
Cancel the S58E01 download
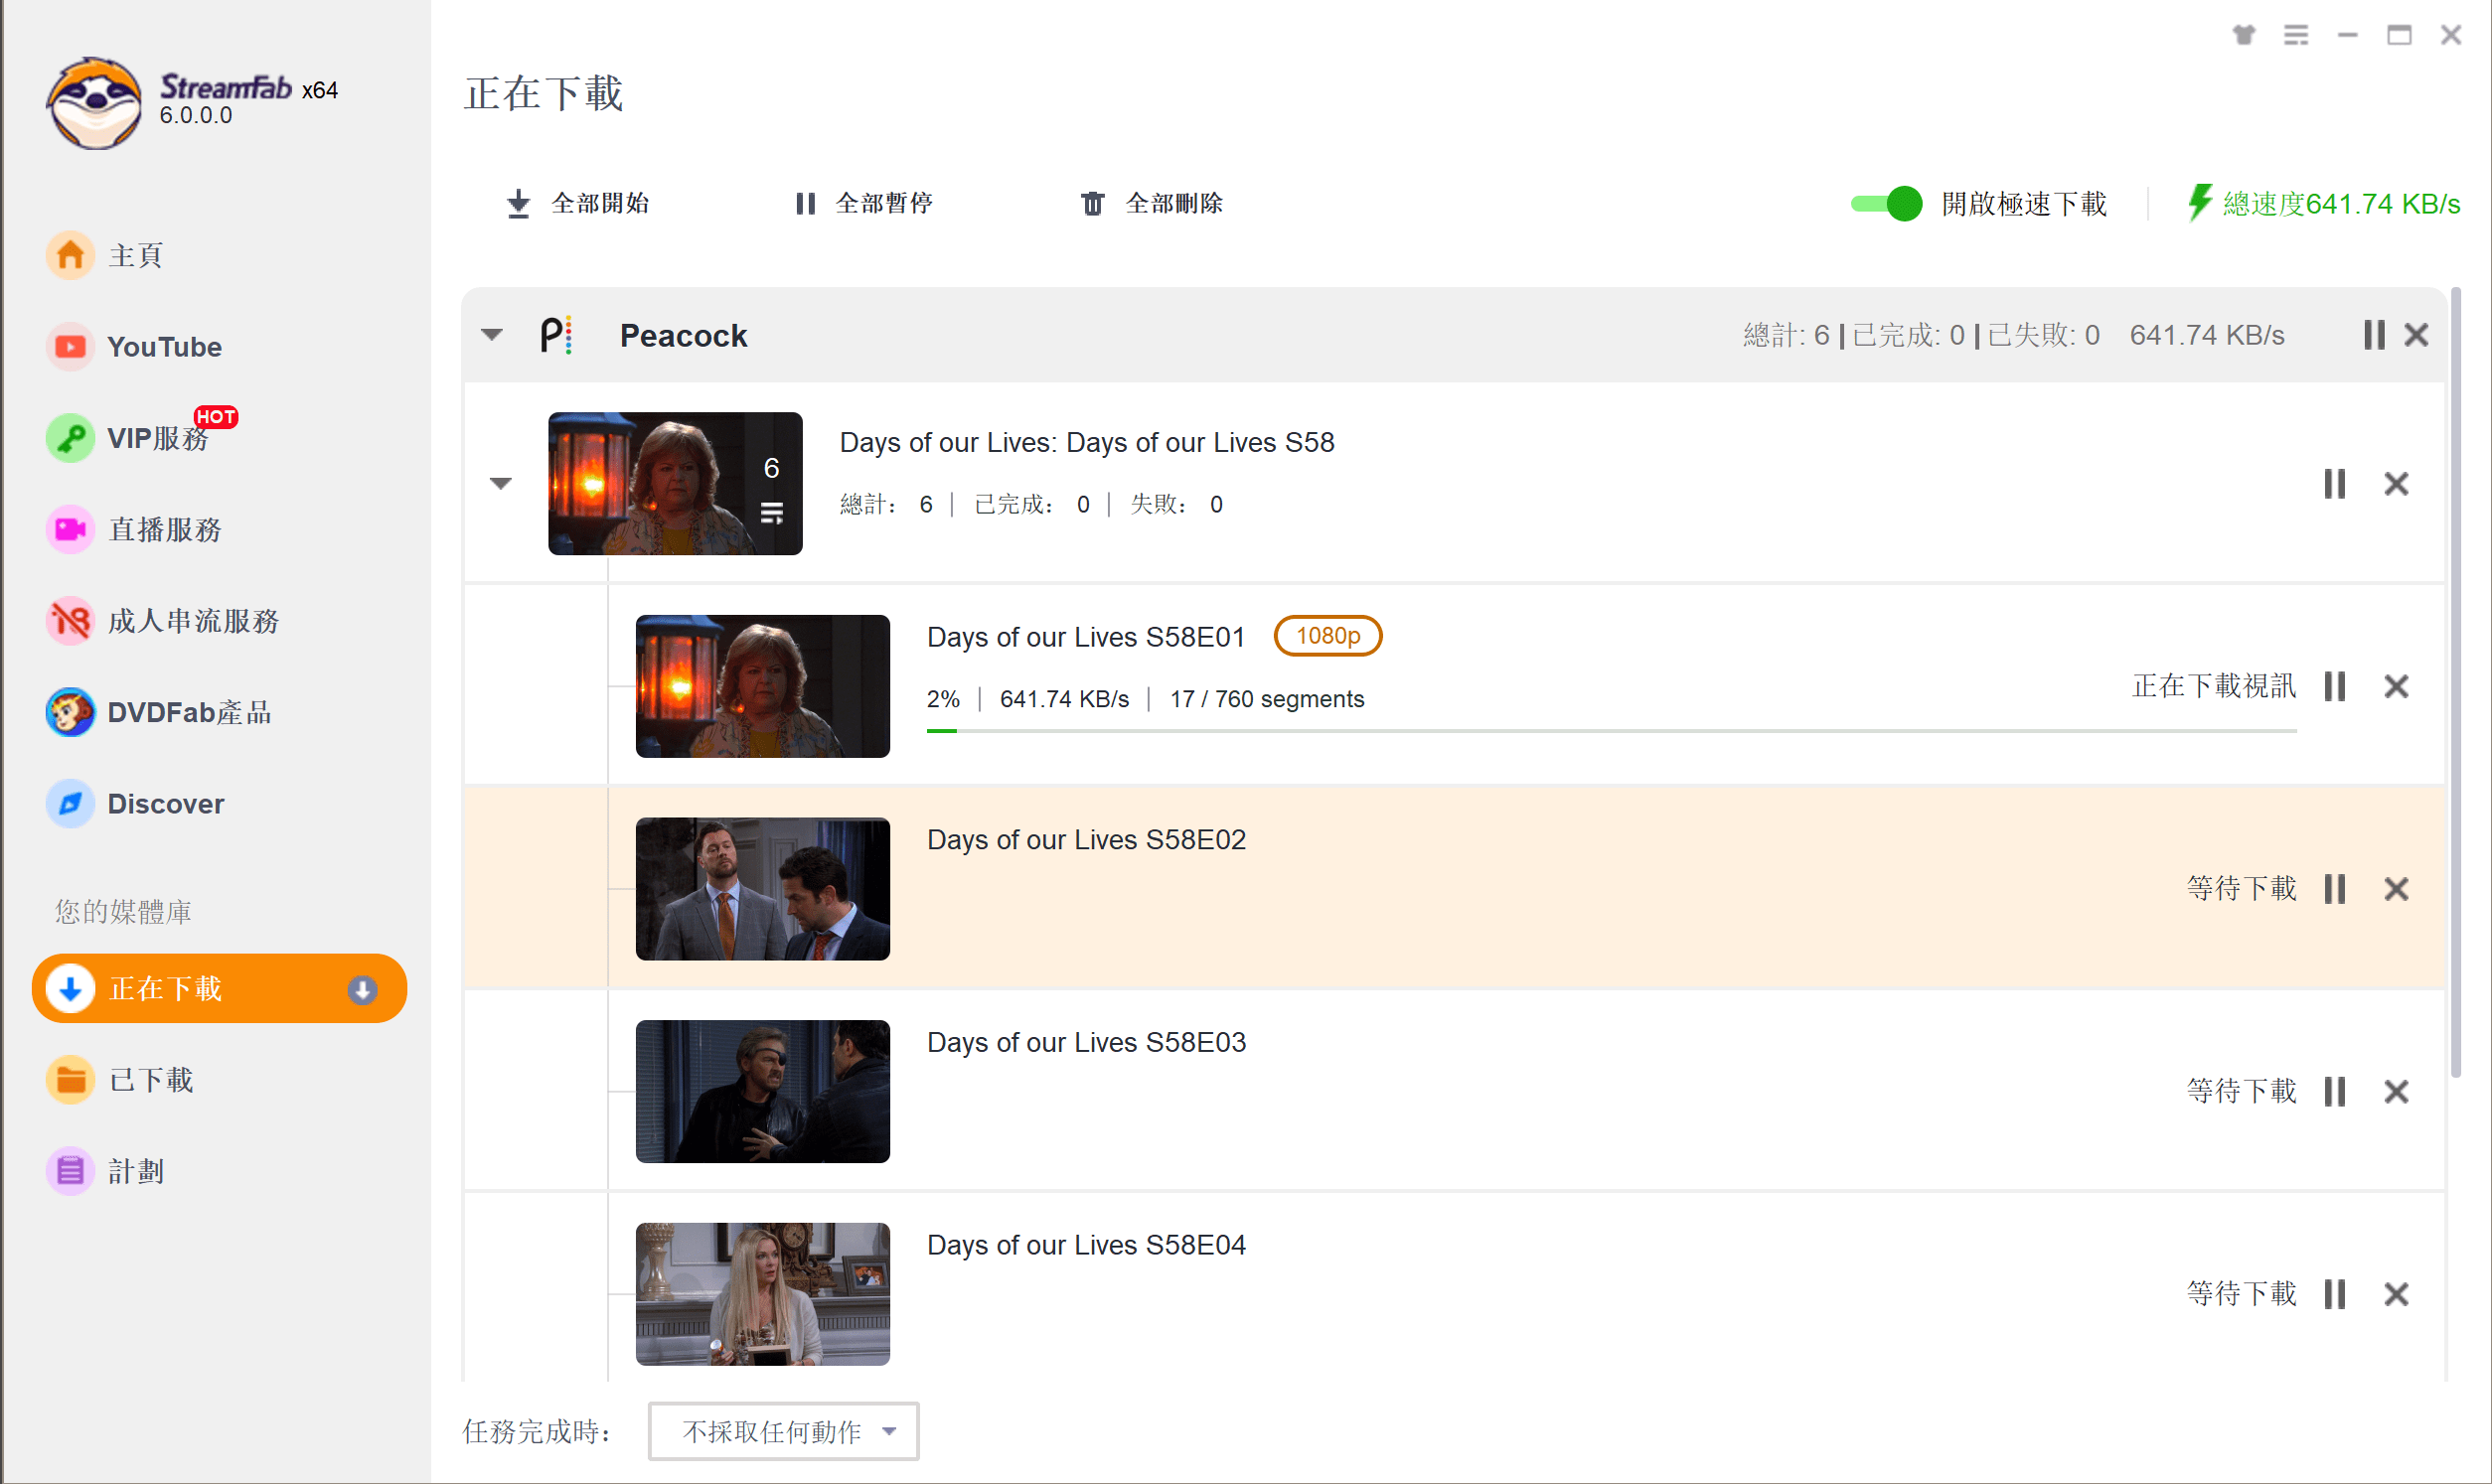click(2396, 686)
